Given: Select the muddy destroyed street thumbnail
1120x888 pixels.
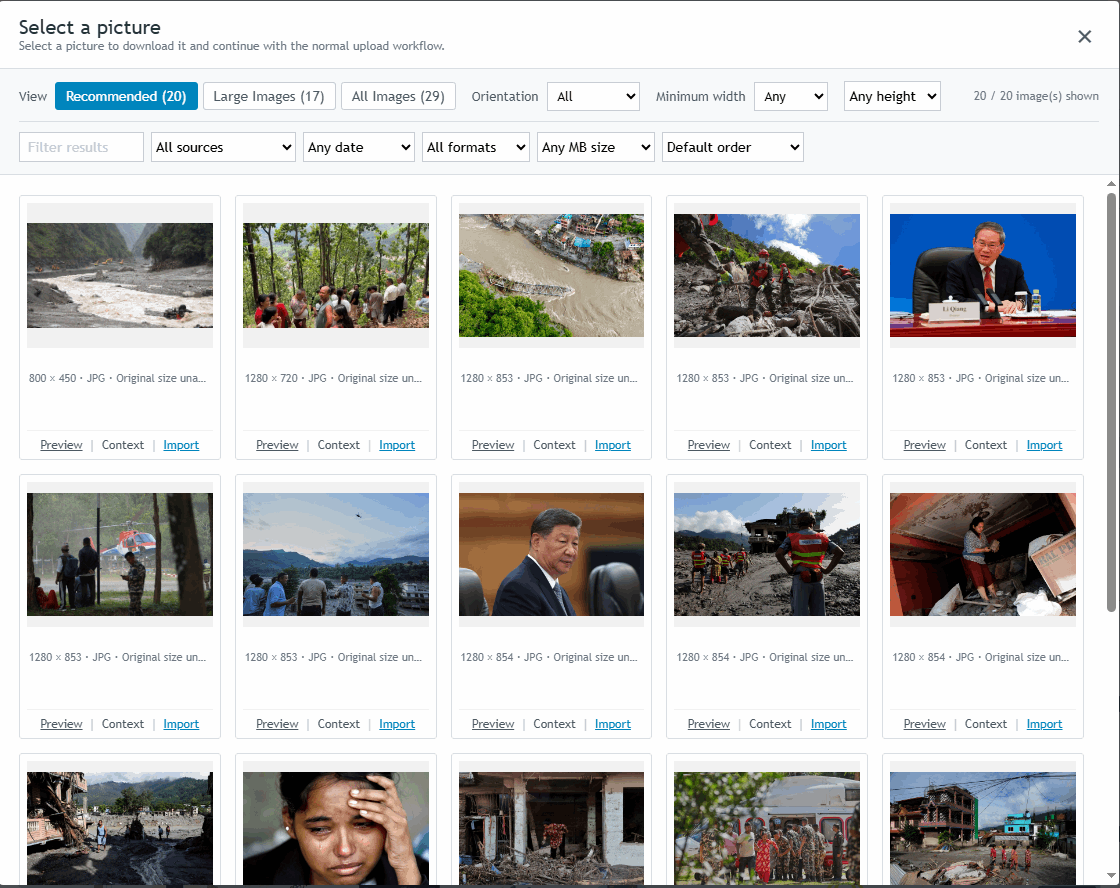Looking at the screenshot, I should click(x=120, y=829).
